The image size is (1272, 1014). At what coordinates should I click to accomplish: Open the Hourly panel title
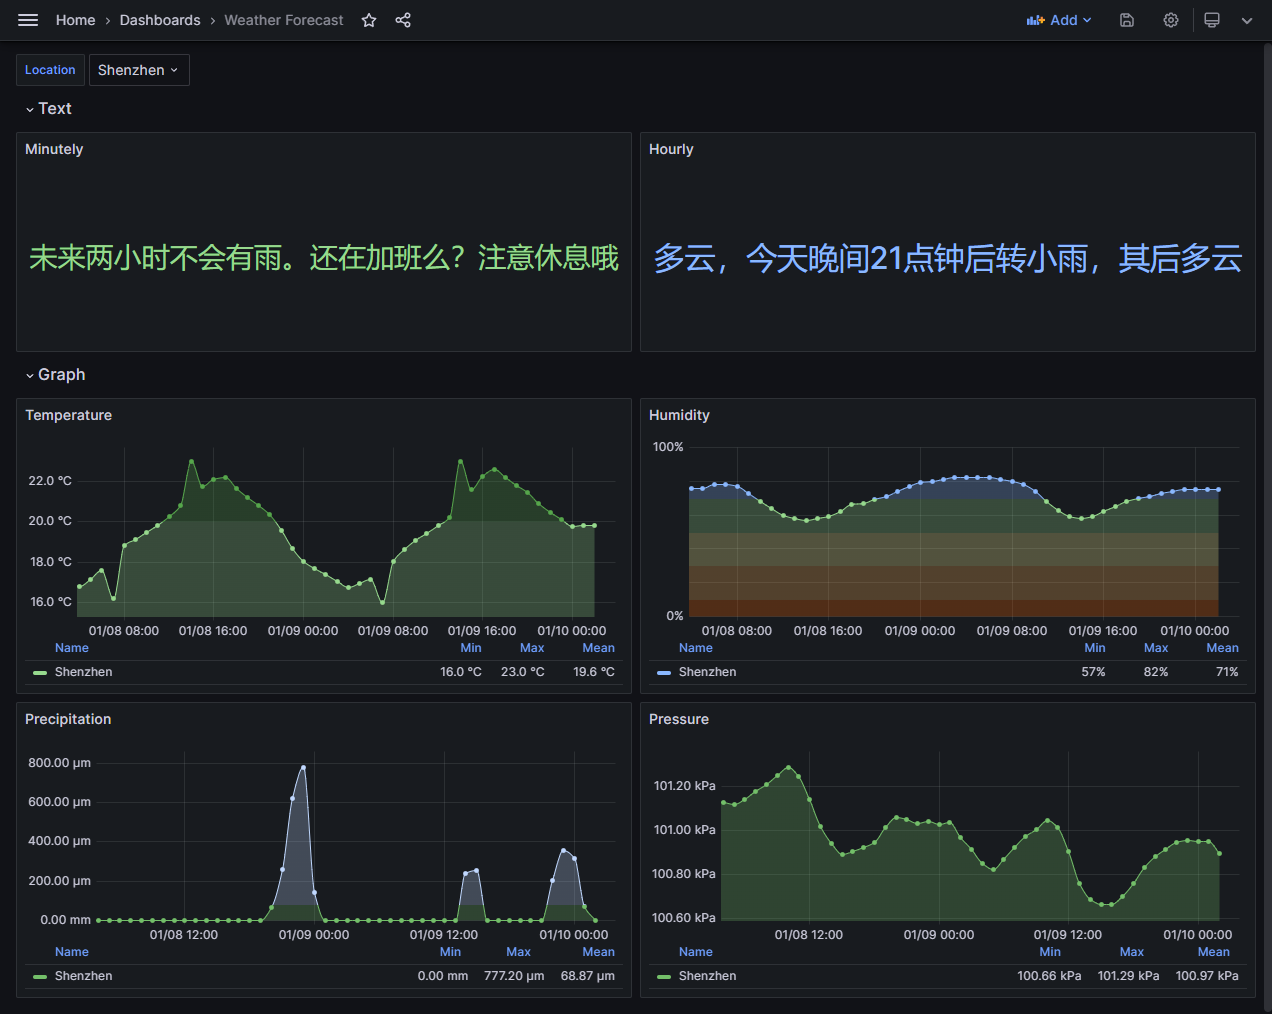[x=671, y=149]
